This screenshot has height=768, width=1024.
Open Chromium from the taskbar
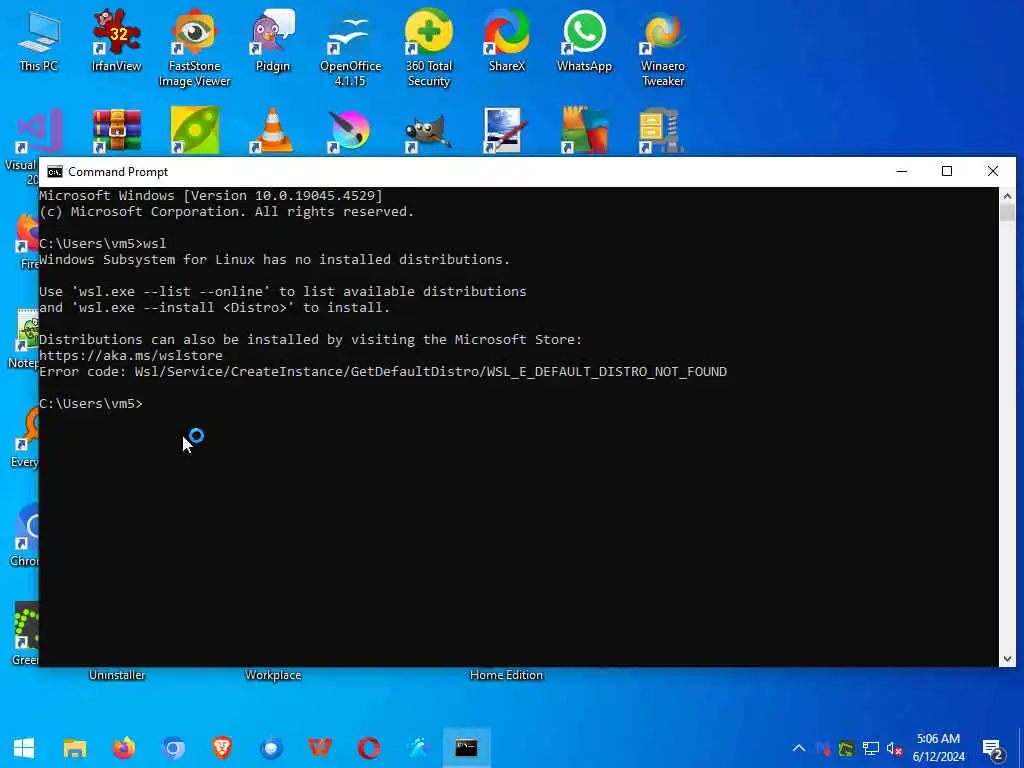tap(173, 748)
